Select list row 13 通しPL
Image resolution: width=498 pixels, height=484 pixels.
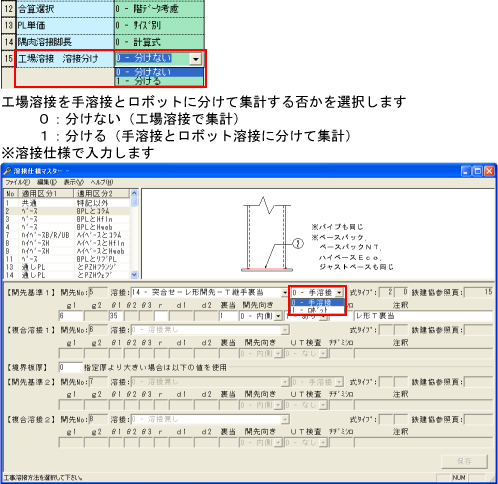click(67, 267)
